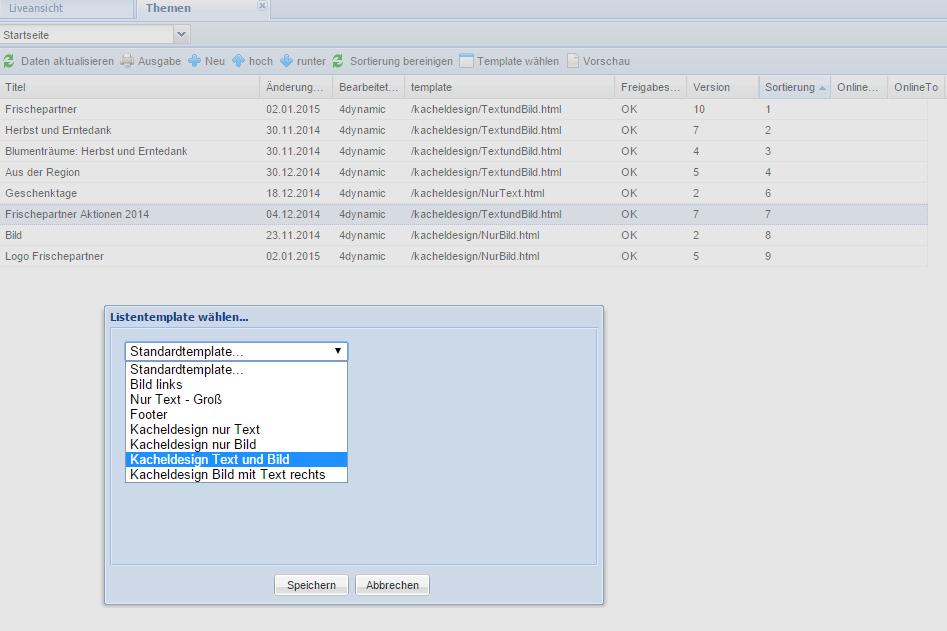Click the green refresh icon for Daten aktualisieren
The image size is (947, 631).
point(9,61)
